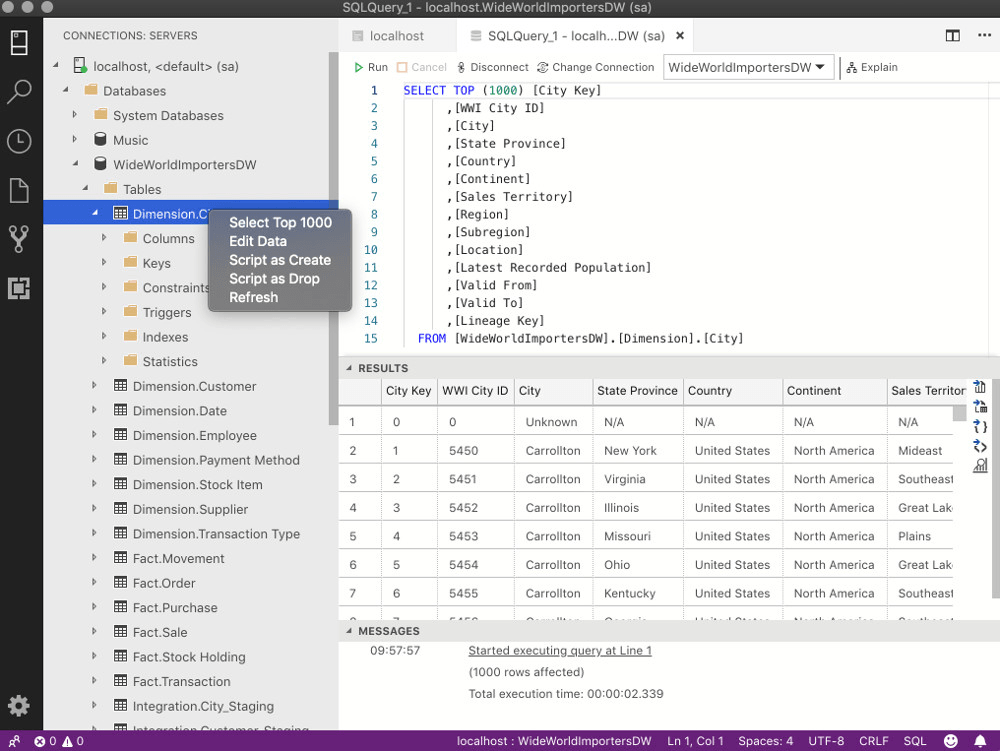1000x751 pixels.
Task: Collapse the RESULTS panel
Action: pyautogui.click(x=349, y=368)
